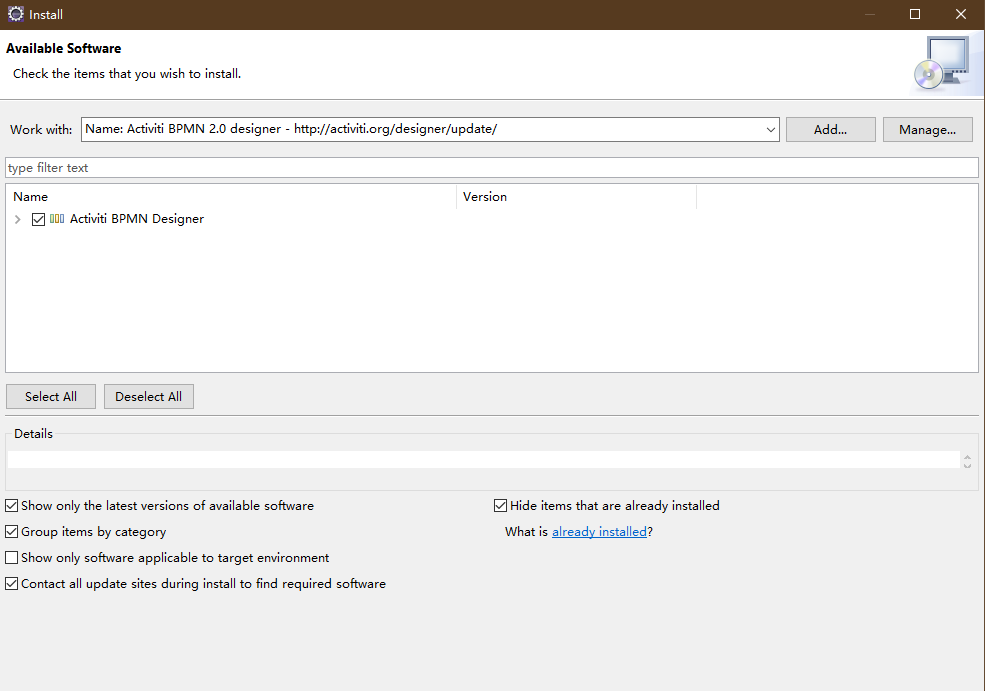
Task: Click the Add... button
Action: tap(830, 129)
